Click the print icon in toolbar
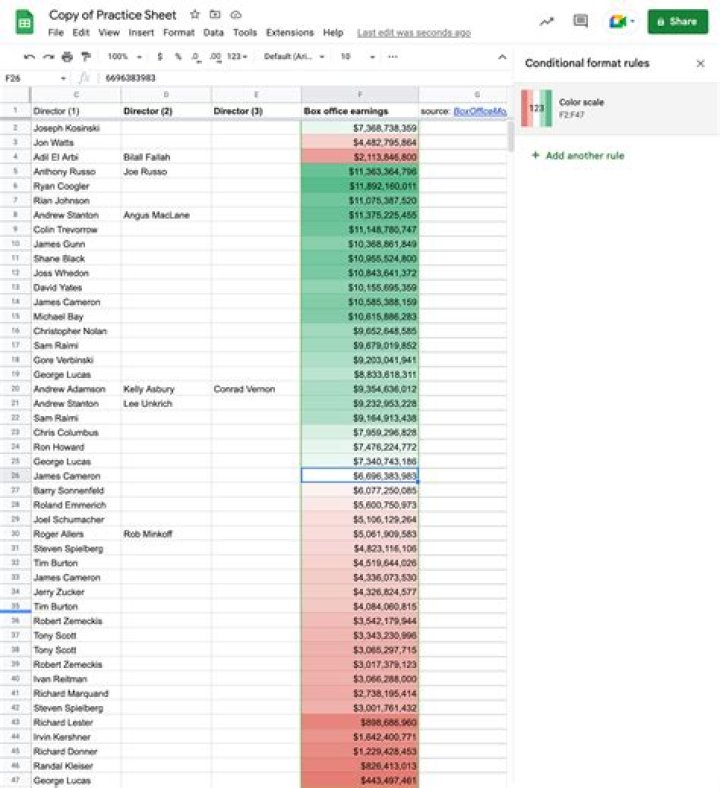The width and height of the screenshot is (720, 788). 67,57
